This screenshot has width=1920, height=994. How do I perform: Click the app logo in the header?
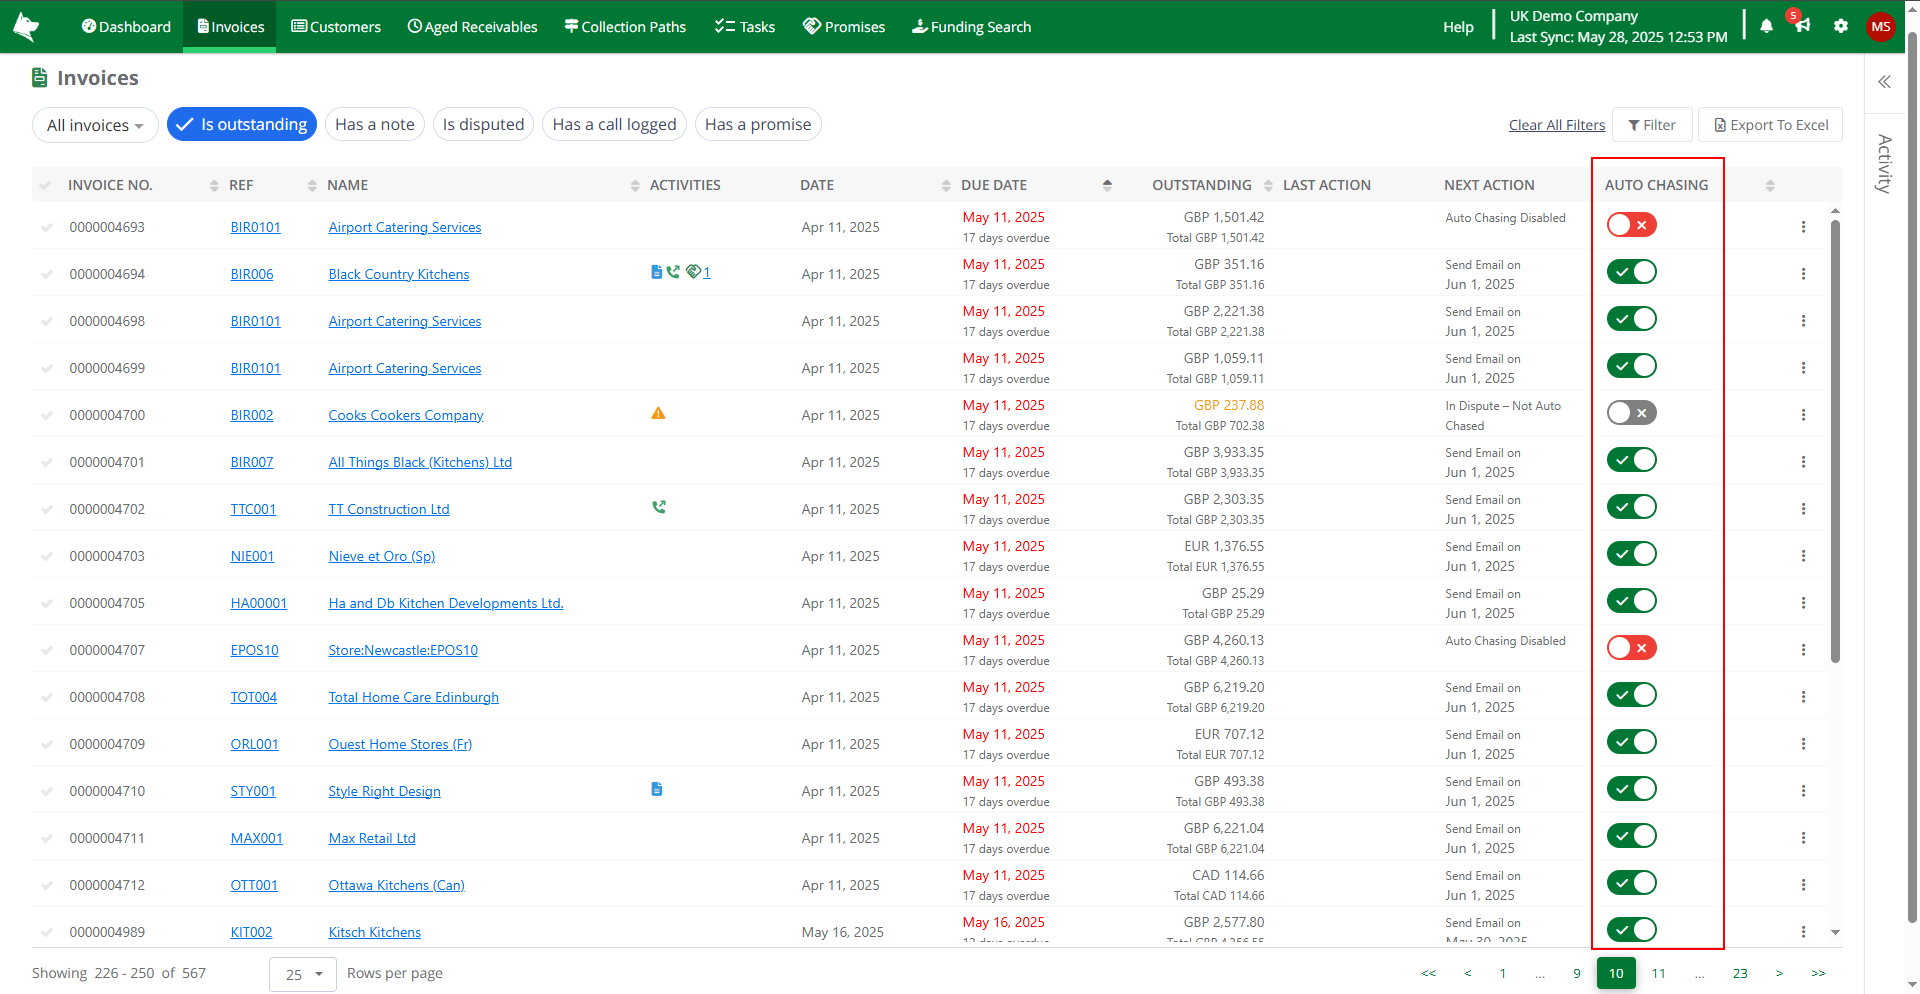point(27,27)
